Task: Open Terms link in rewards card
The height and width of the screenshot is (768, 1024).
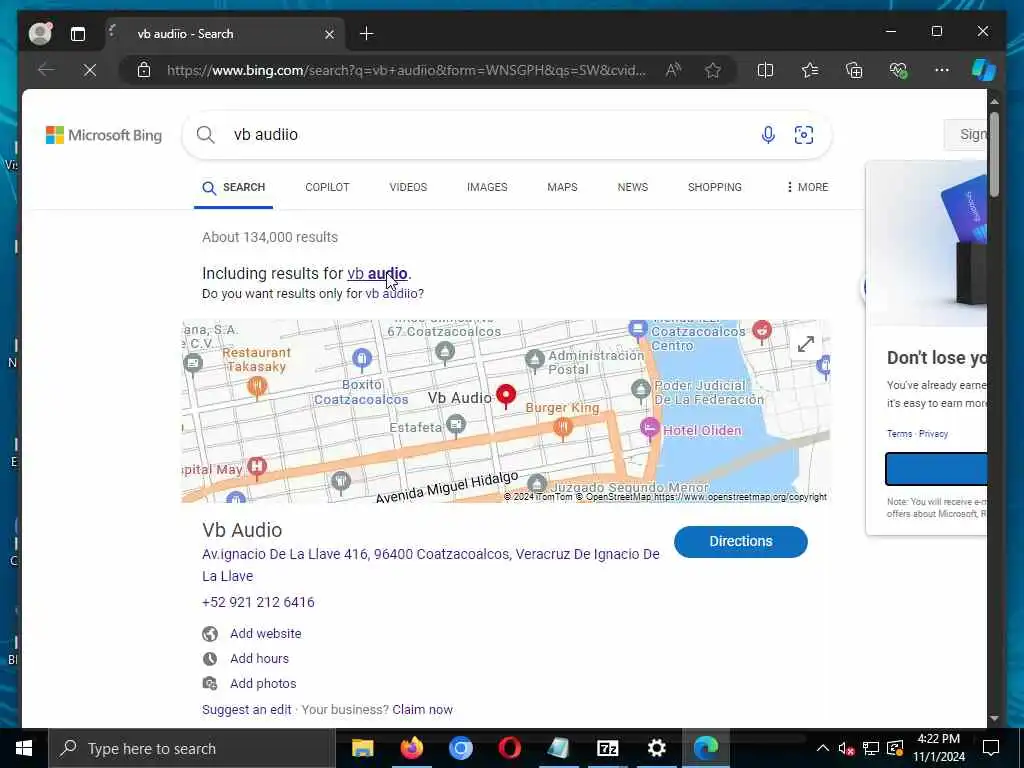Action: (899, 434)
